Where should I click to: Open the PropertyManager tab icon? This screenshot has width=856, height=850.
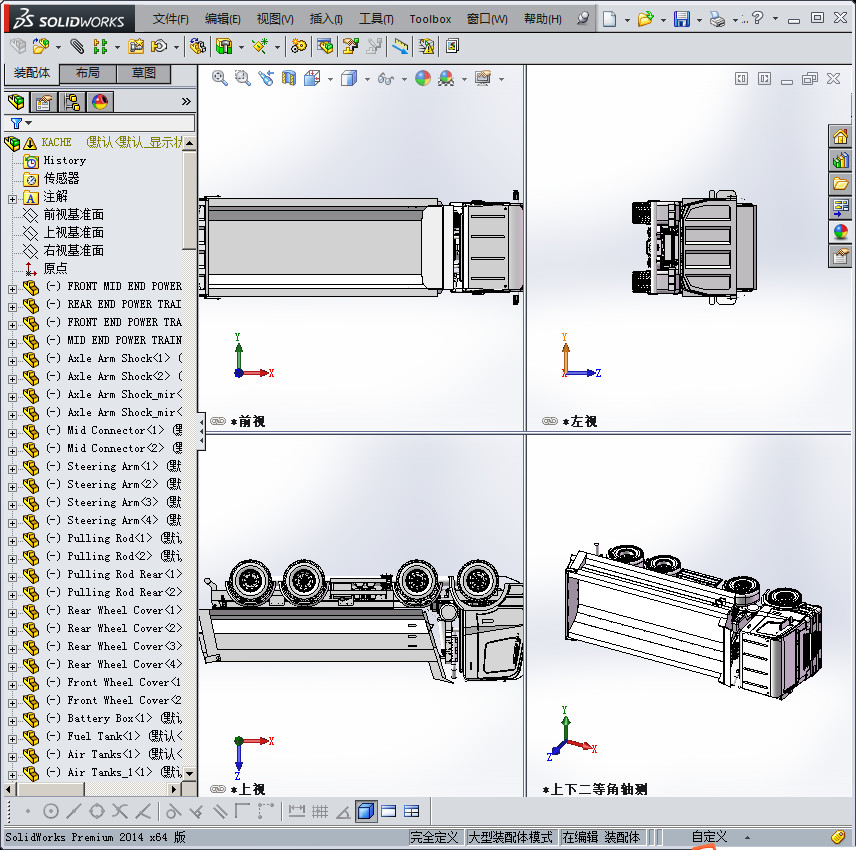pos(44,102)
